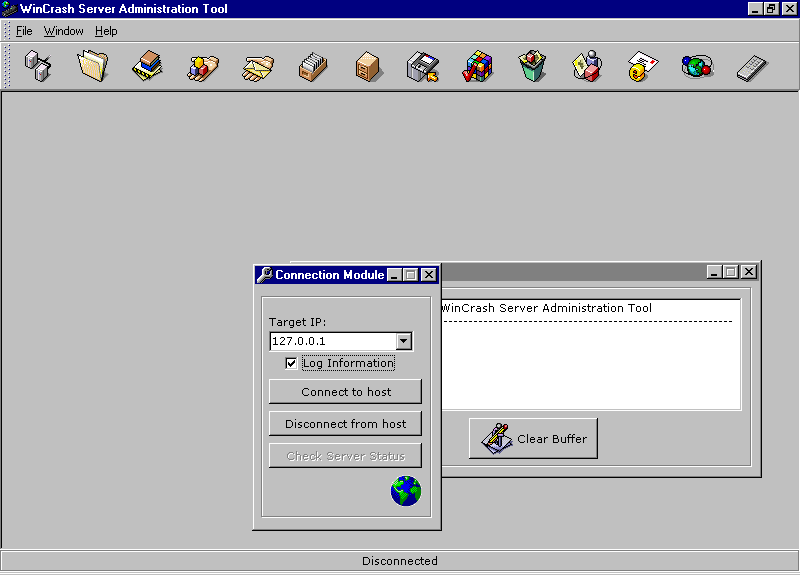Click inside the Target IP field

tap(331, 341)
